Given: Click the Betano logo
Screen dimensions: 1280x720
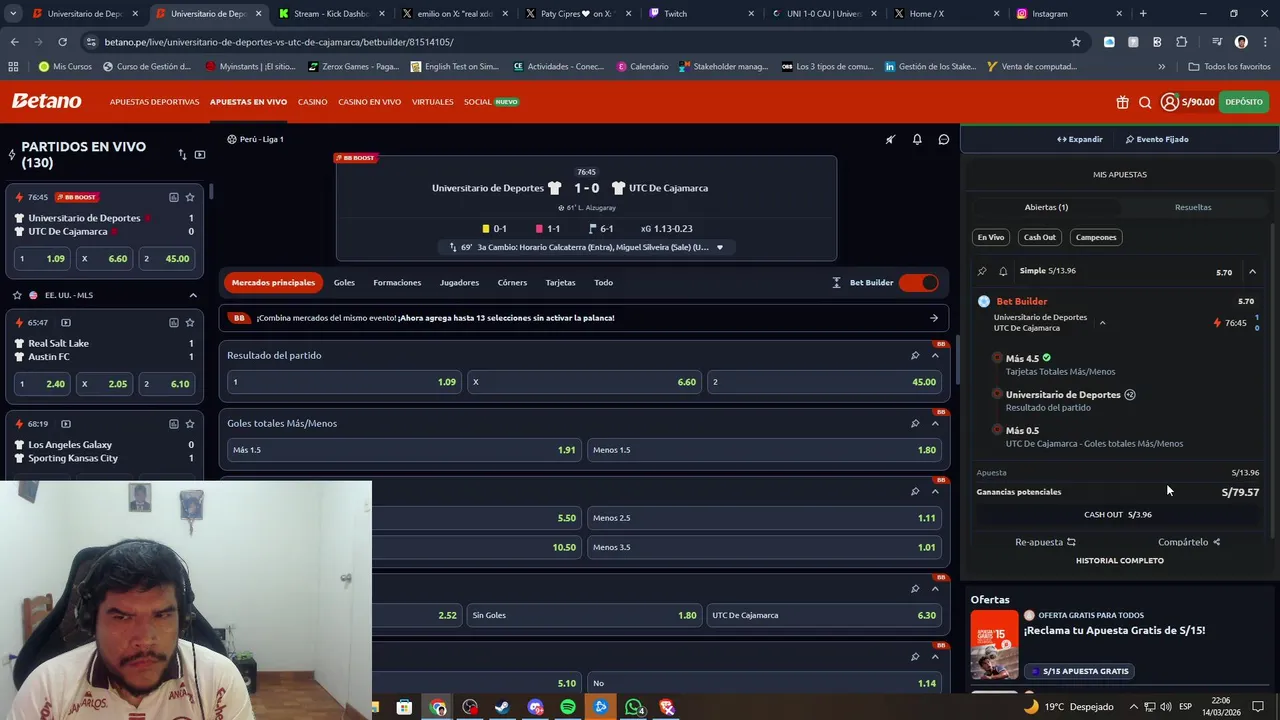Looking at the screenshot, I should [46, 101].
